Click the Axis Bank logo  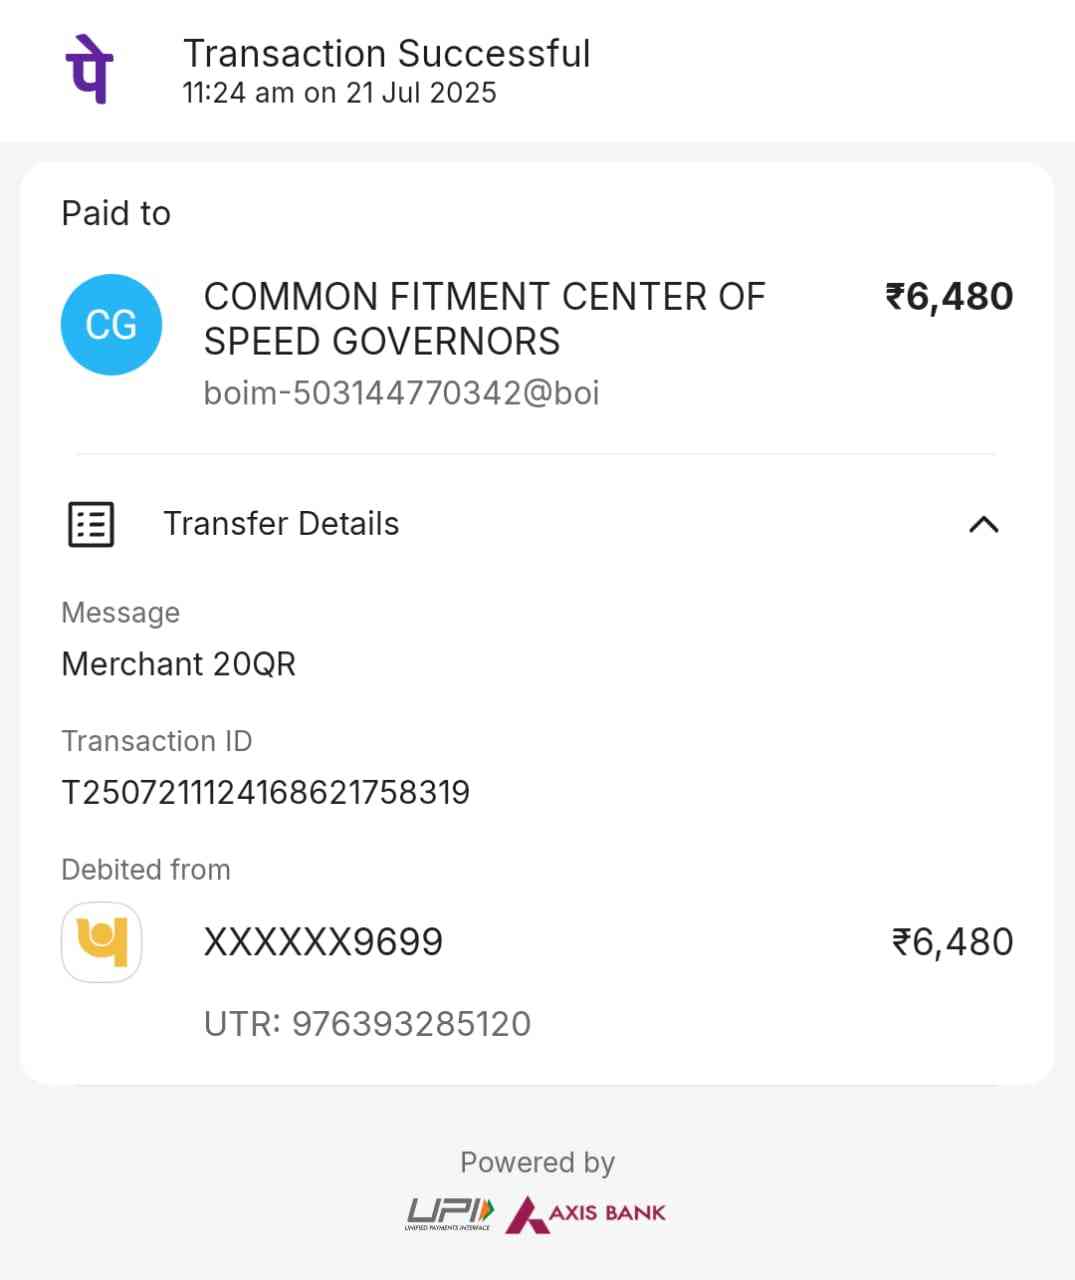pos(586,1213)
